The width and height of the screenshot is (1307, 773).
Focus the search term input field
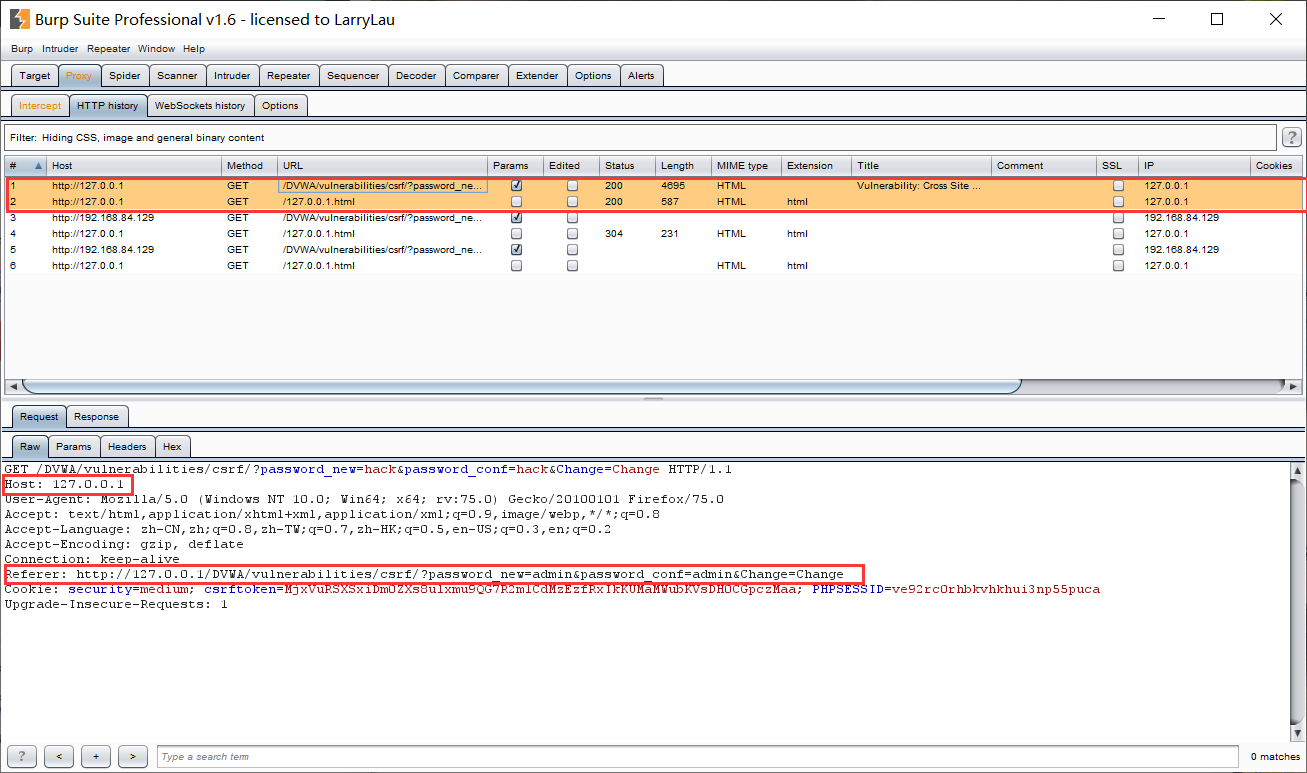tap(700, 756)
